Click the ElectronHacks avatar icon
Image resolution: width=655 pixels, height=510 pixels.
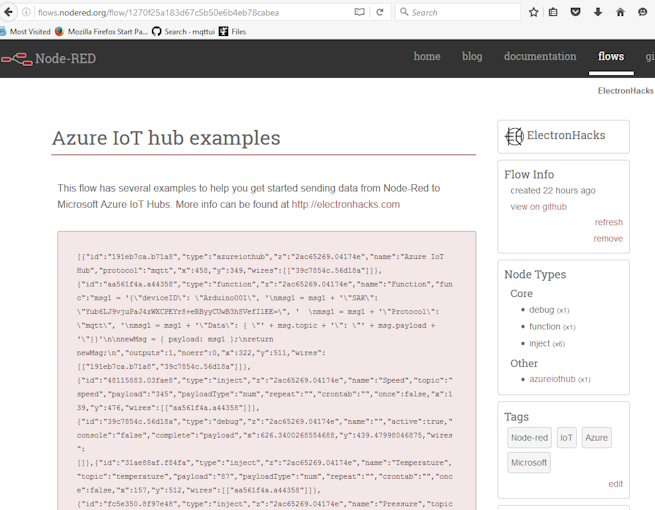pyautogui.click(x=514, y=136)
